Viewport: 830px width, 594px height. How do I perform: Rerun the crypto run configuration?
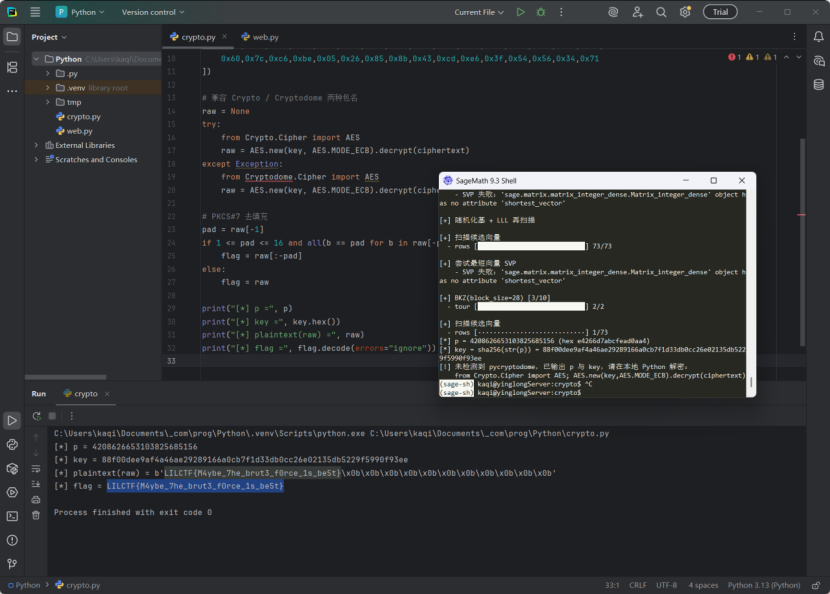(37, 416)
